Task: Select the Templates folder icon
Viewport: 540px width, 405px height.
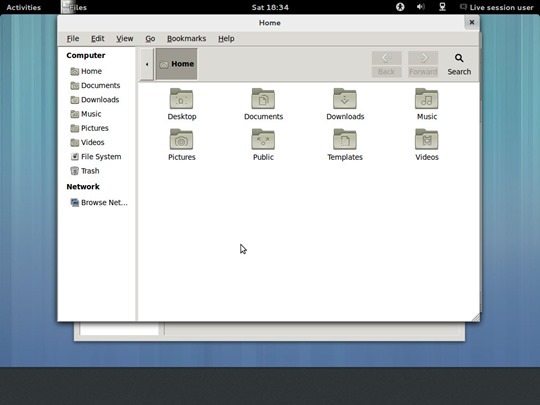Action: click(x=345, y=139)
